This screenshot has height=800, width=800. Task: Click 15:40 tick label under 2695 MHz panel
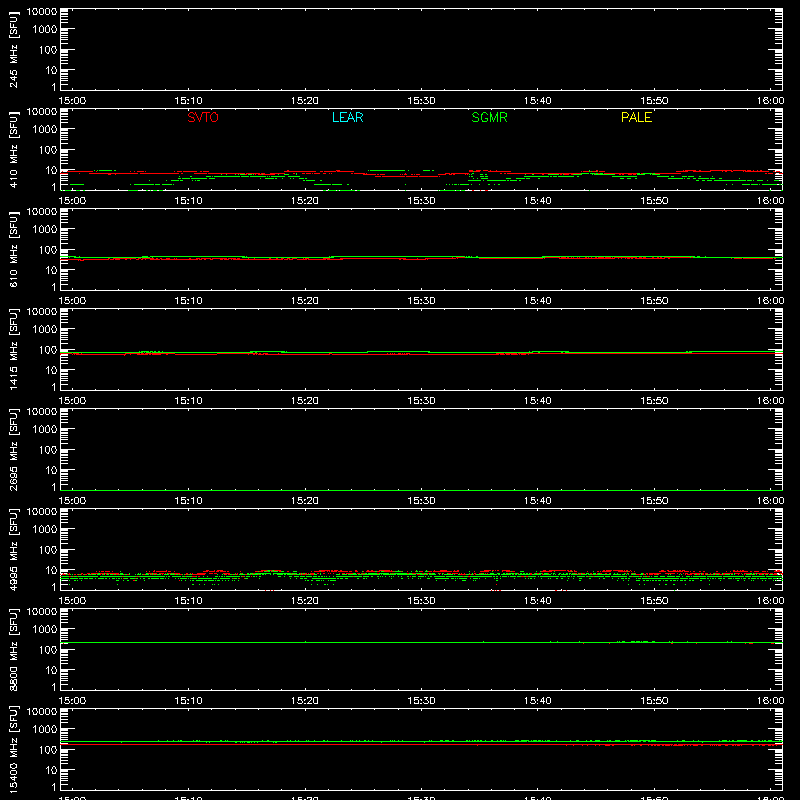point(538,501)
